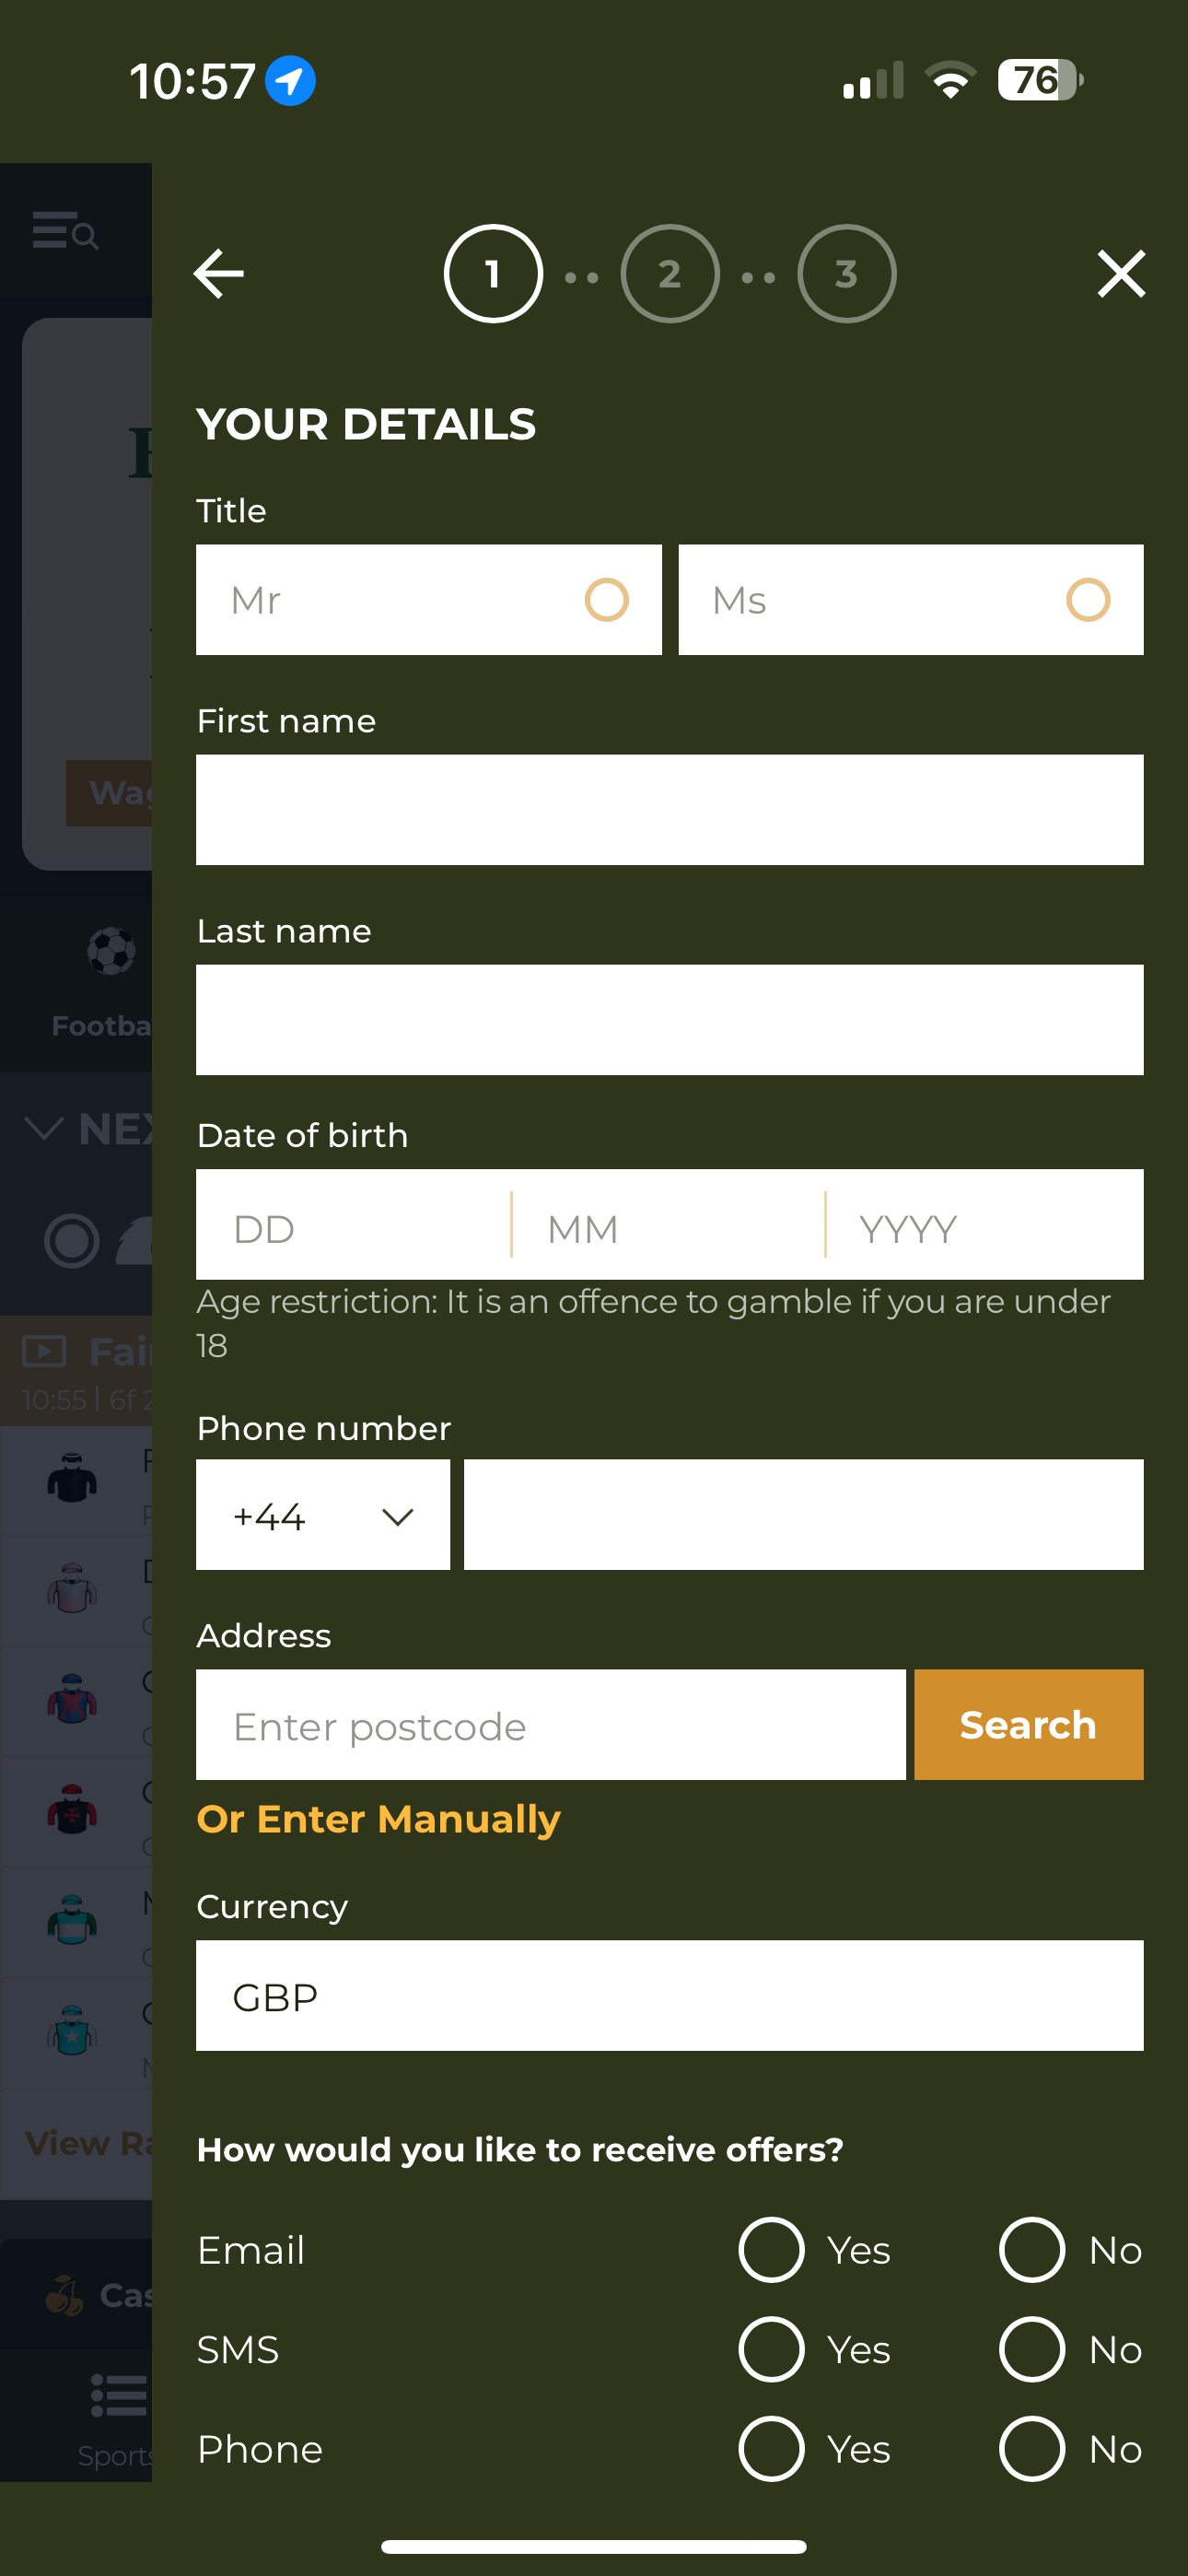Click the Search button to find address

[x=1028, y=1725]
